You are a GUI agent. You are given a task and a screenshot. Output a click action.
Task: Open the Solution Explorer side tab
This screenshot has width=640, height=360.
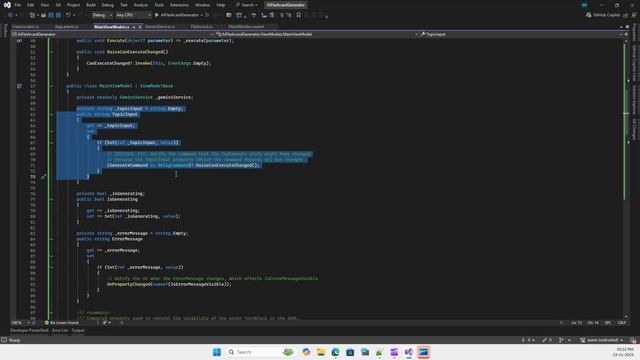634,100
